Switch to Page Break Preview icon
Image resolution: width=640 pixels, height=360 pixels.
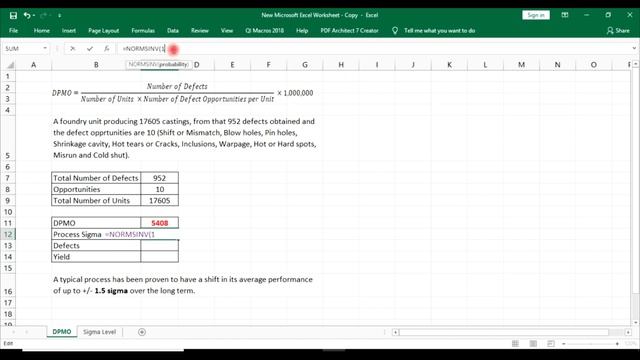coord(551,344)
